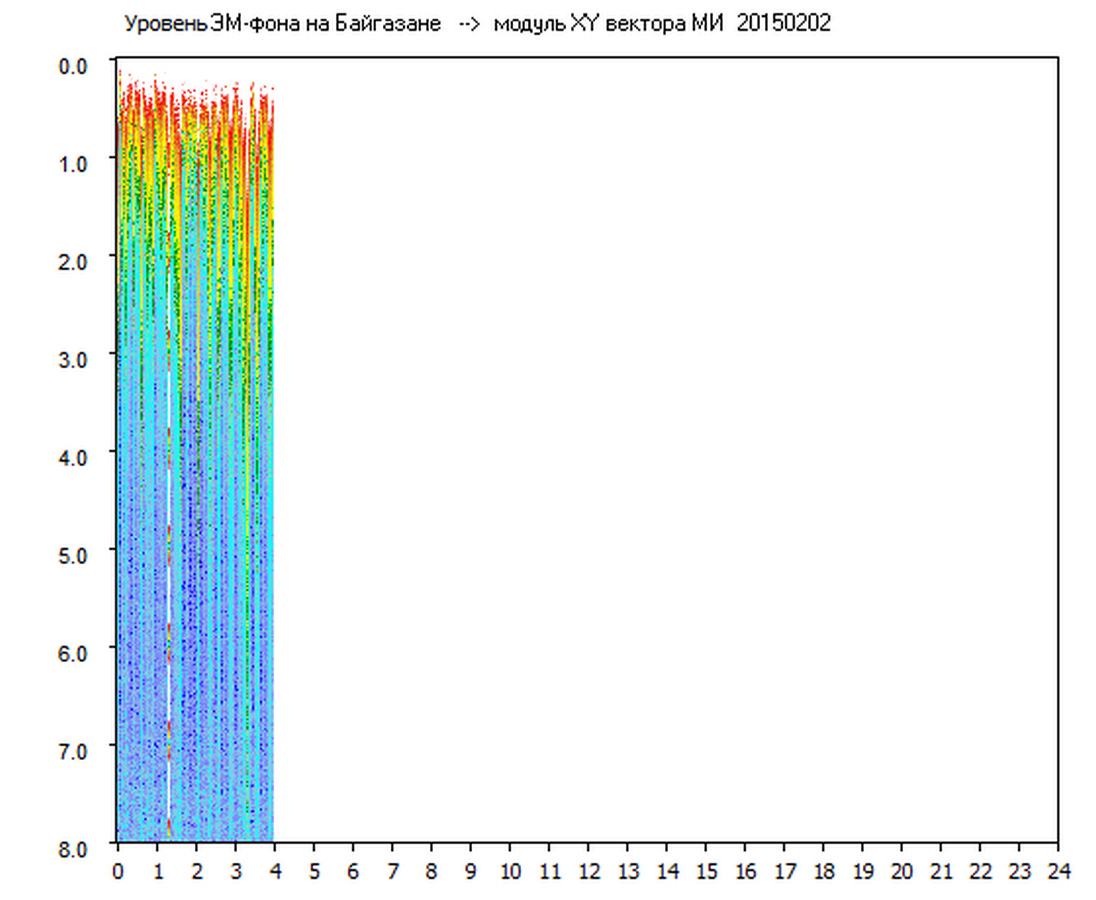Viewport: 1096px width, 900px height.
Task: Click x-axis hour label 4
Action: (x=275, y=871)
